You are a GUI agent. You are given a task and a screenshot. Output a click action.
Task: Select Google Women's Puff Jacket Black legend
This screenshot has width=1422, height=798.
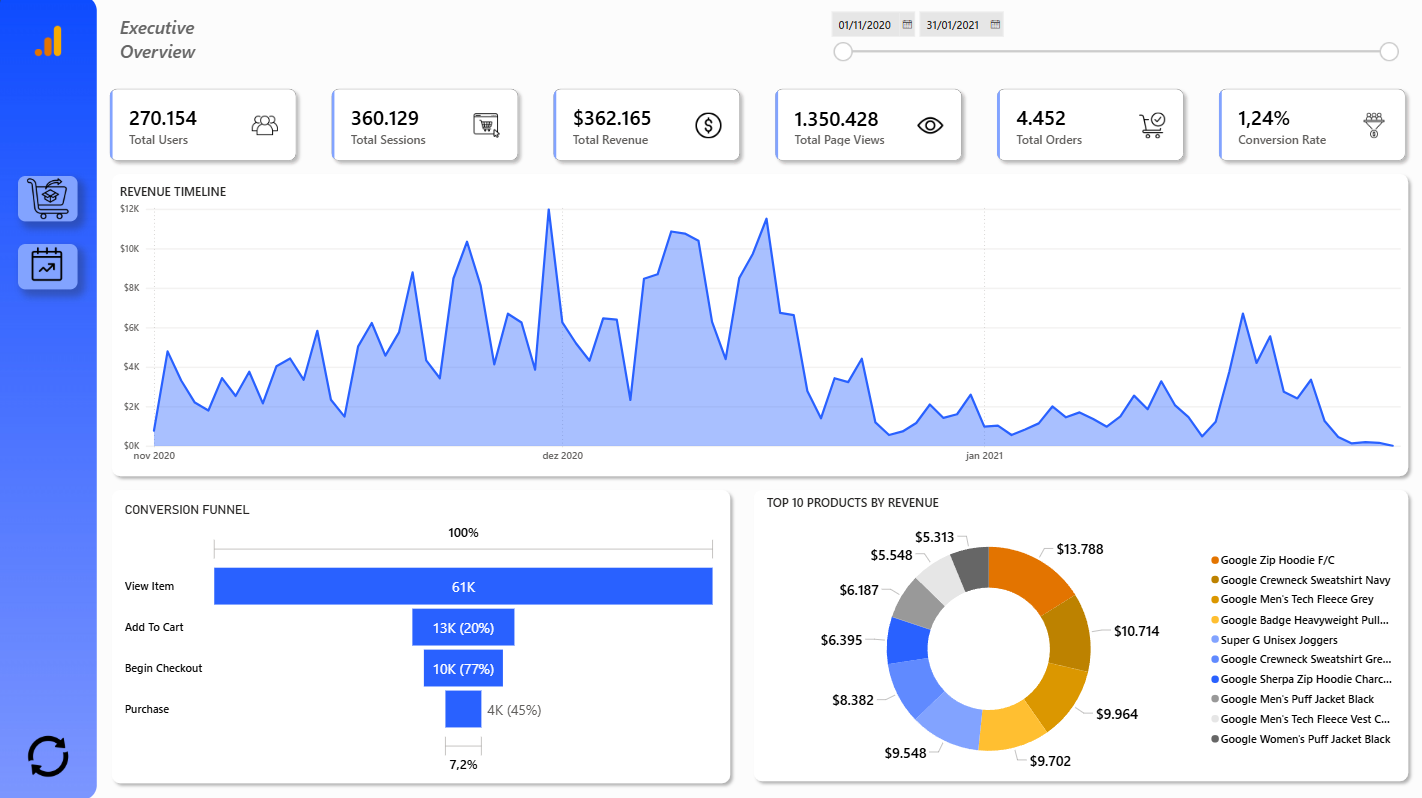pyautogui.click(x=1300, y=740)
